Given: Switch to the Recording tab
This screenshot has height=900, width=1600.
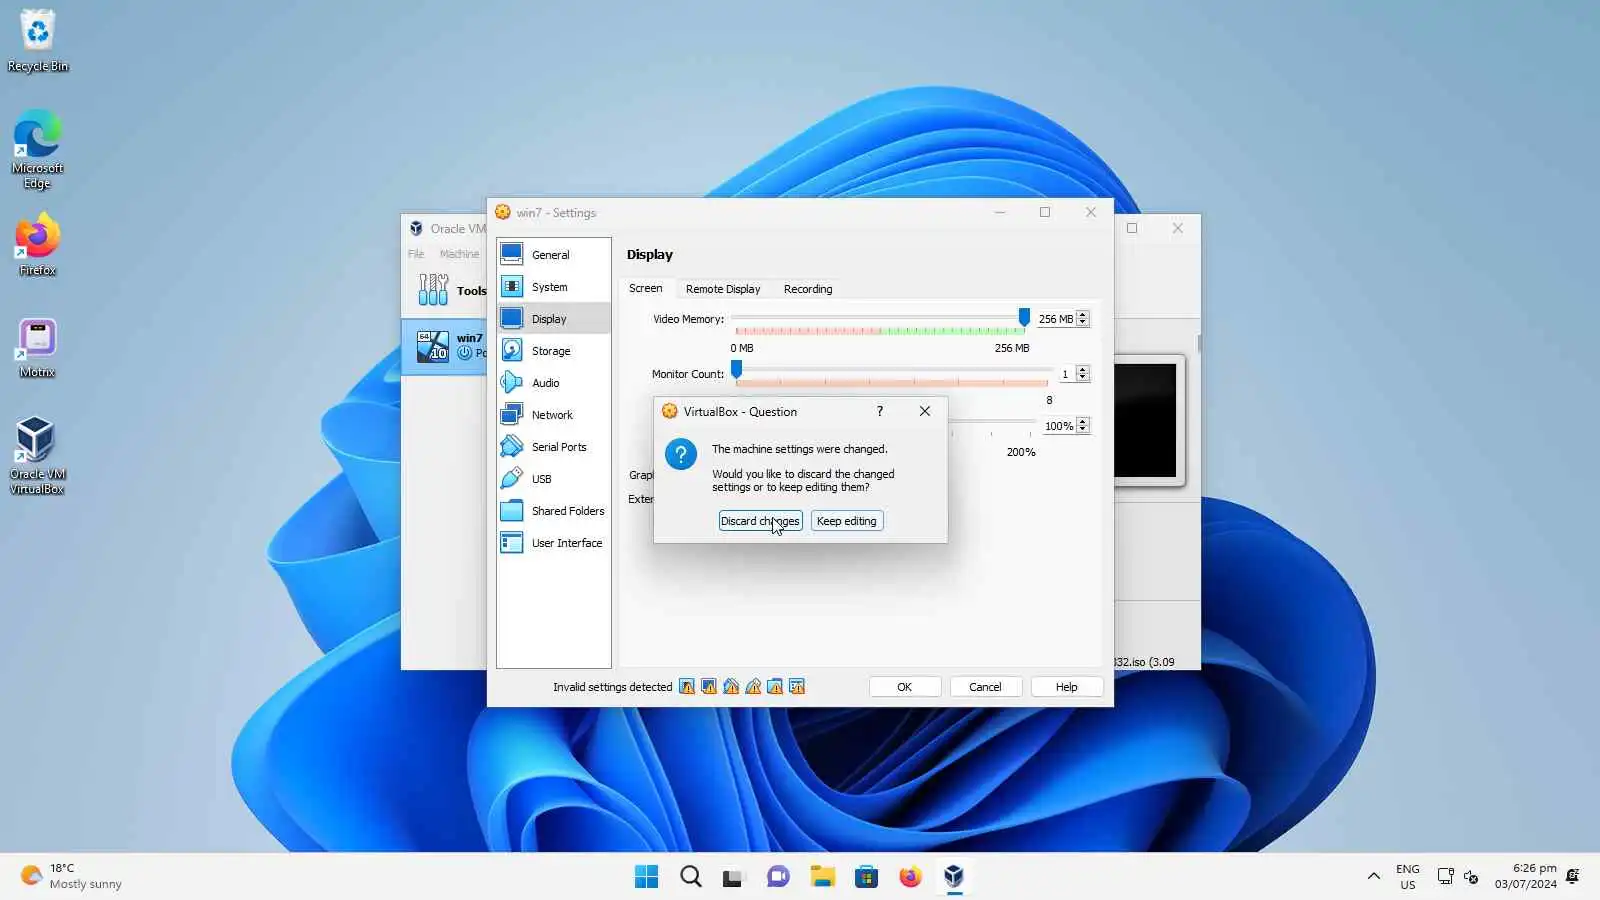Looking at the screenshot, I should (808, 289).
